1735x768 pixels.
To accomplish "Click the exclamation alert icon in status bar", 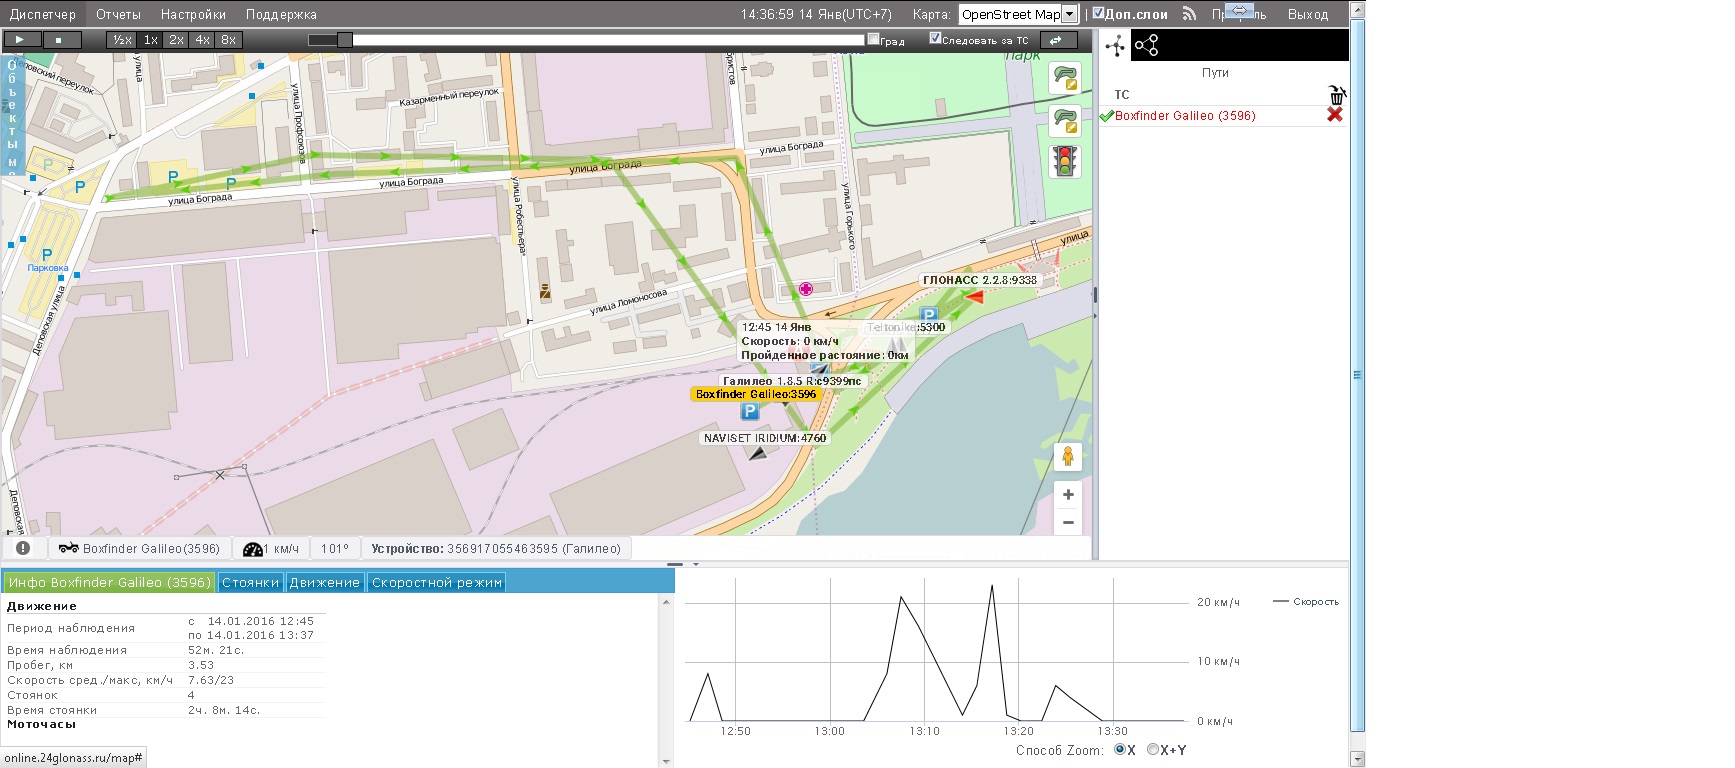I will (23, 548).
